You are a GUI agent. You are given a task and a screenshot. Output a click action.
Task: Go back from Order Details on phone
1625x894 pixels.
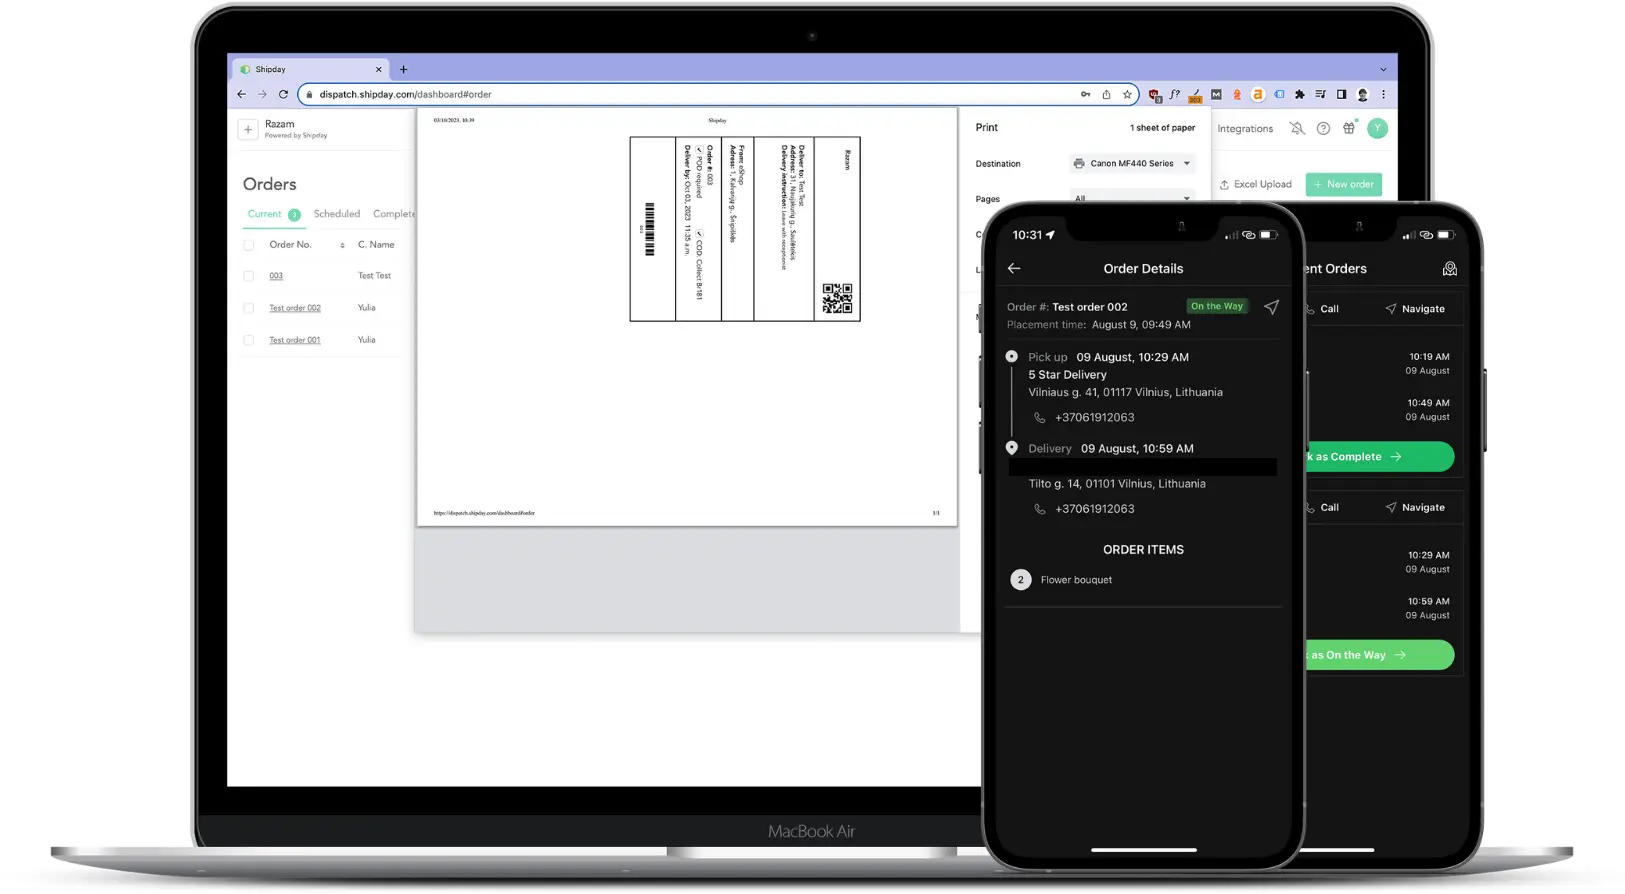[x=1014, y=268]
